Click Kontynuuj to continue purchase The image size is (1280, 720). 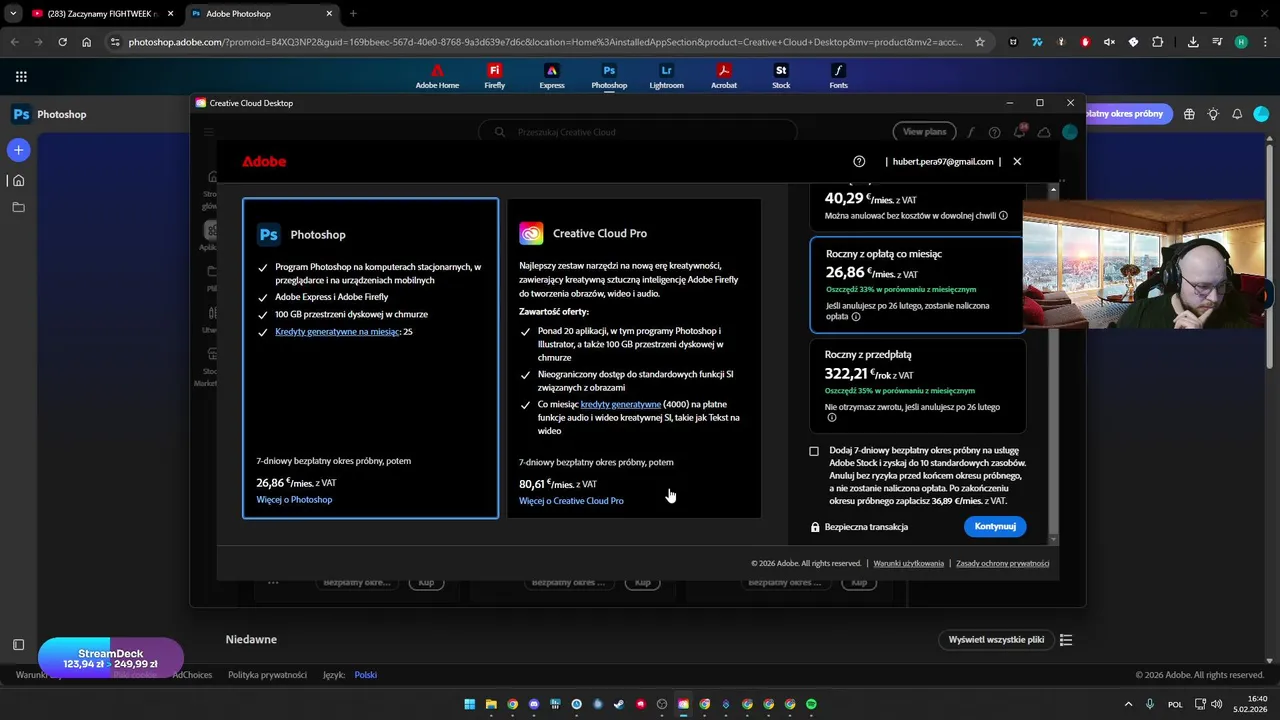pos(995,526)
